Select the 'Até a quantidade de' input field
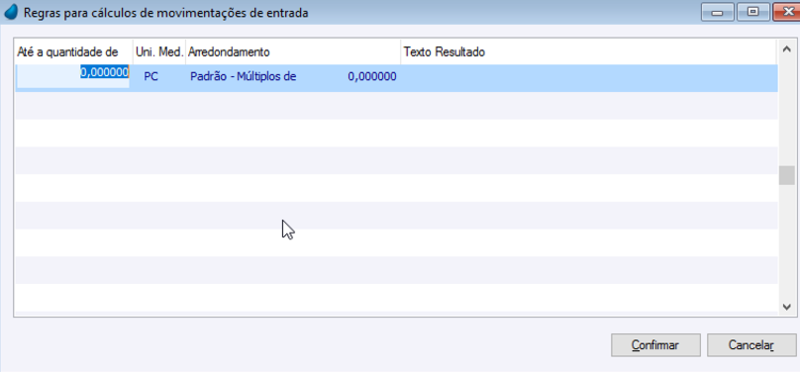The image size is (800, 372). point(73,77)
